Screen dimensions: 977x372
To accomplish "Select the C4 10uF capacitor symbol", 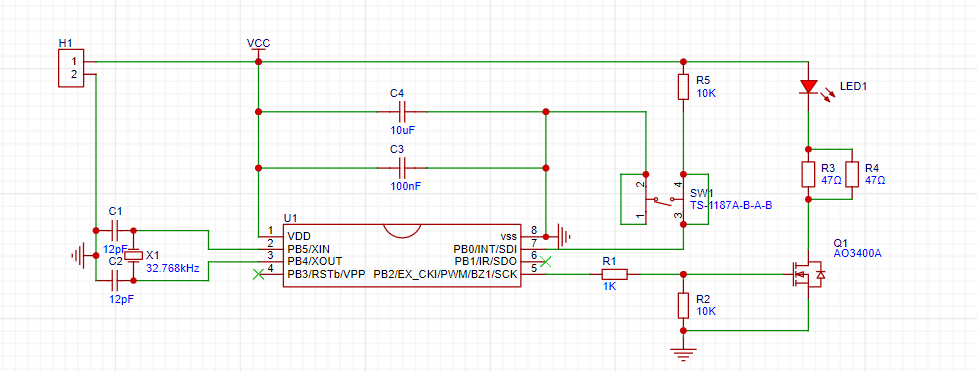I will pyautogui.click(x=403, y=112).
